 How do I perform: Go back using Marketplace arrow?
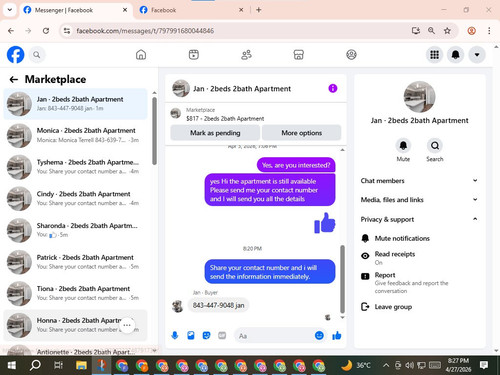[x=14, y=79]
